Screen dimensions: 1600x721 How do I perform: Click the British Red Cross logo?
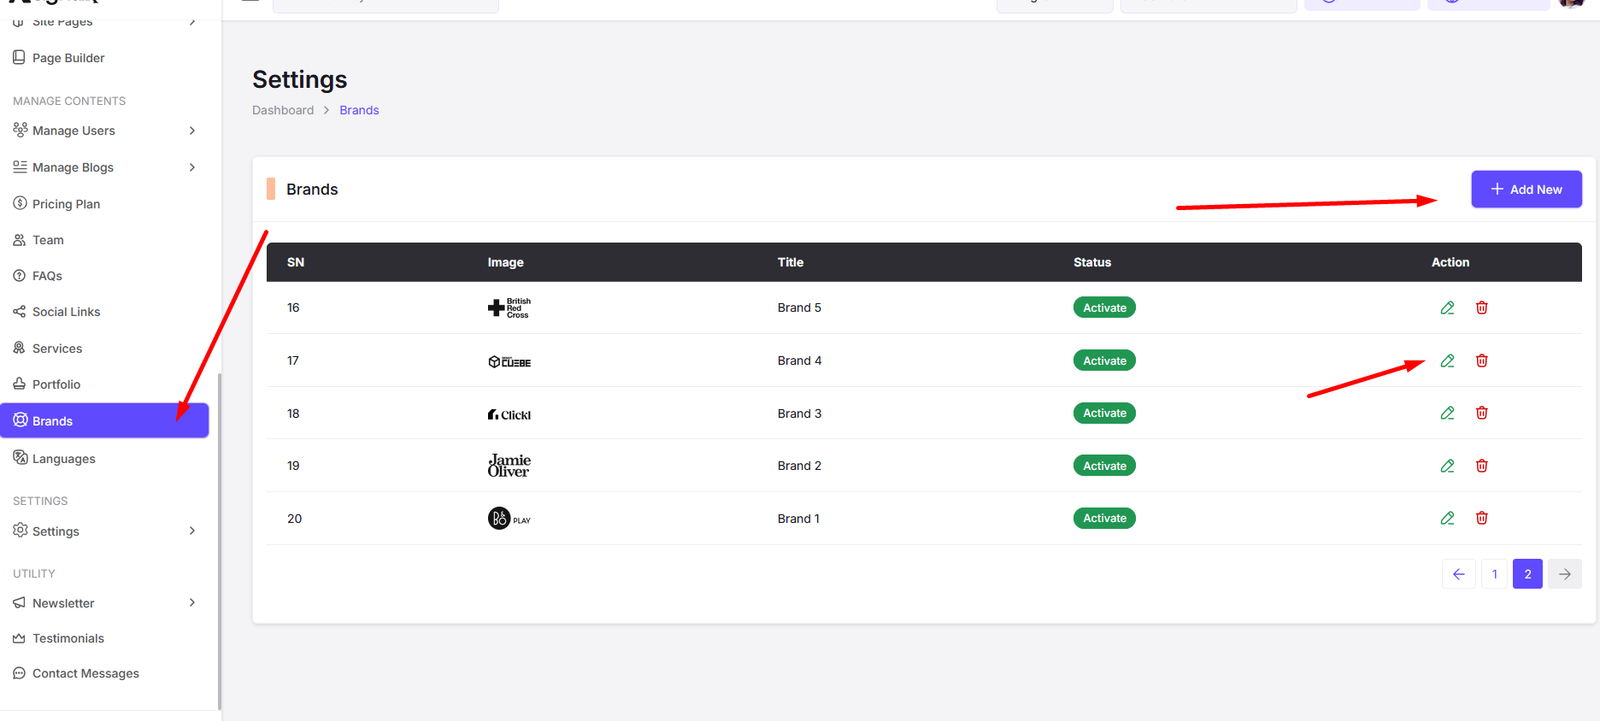coord(509,308)
